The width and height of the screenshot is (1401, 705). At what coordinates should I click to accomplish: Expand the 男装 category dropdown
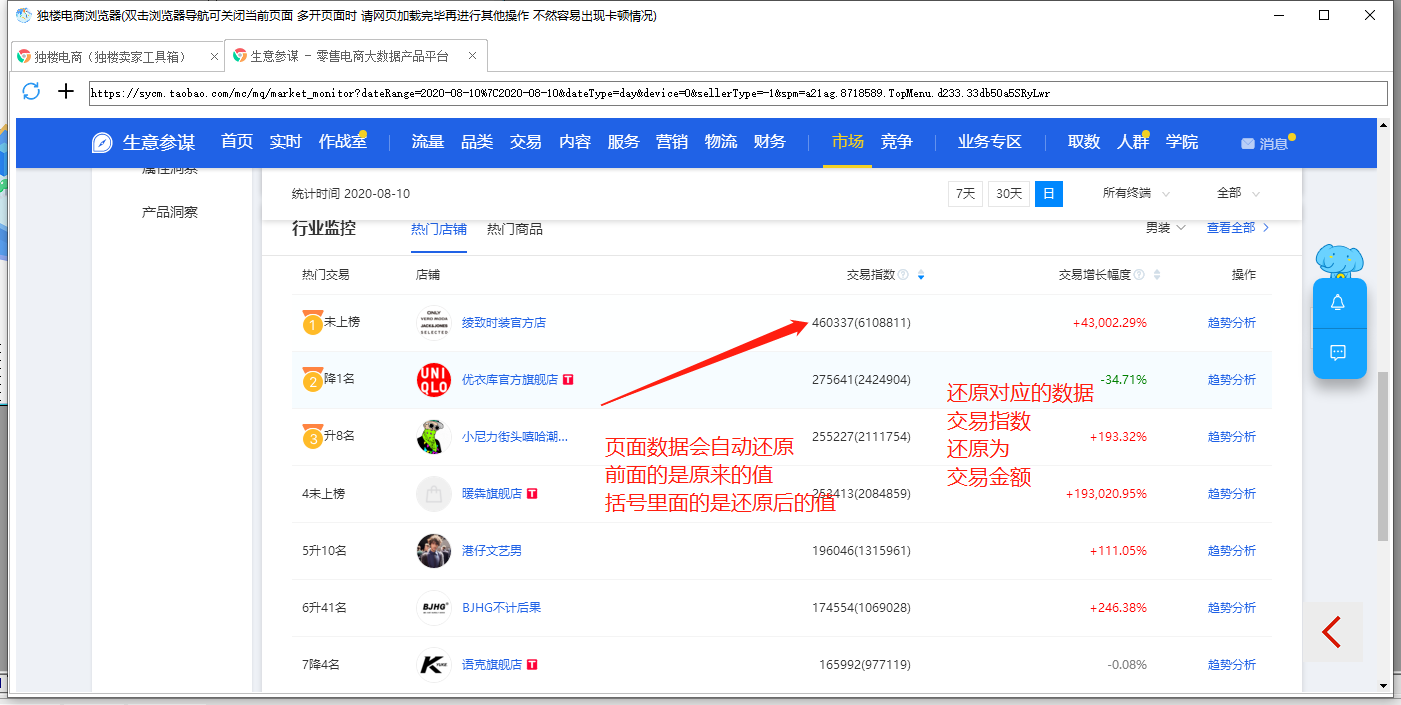point(1166,228)
